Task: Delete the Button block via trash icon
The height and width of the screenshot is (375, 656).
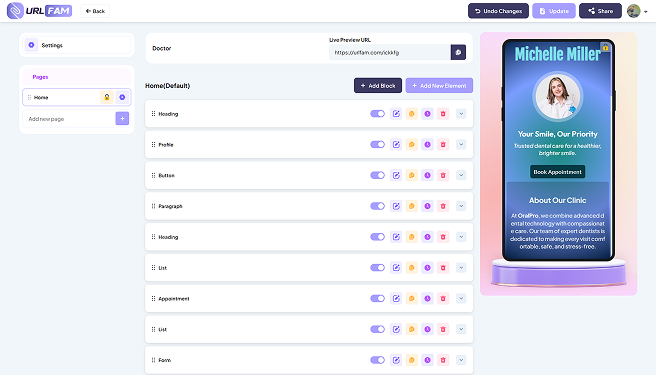Action: tap(443, 175)
